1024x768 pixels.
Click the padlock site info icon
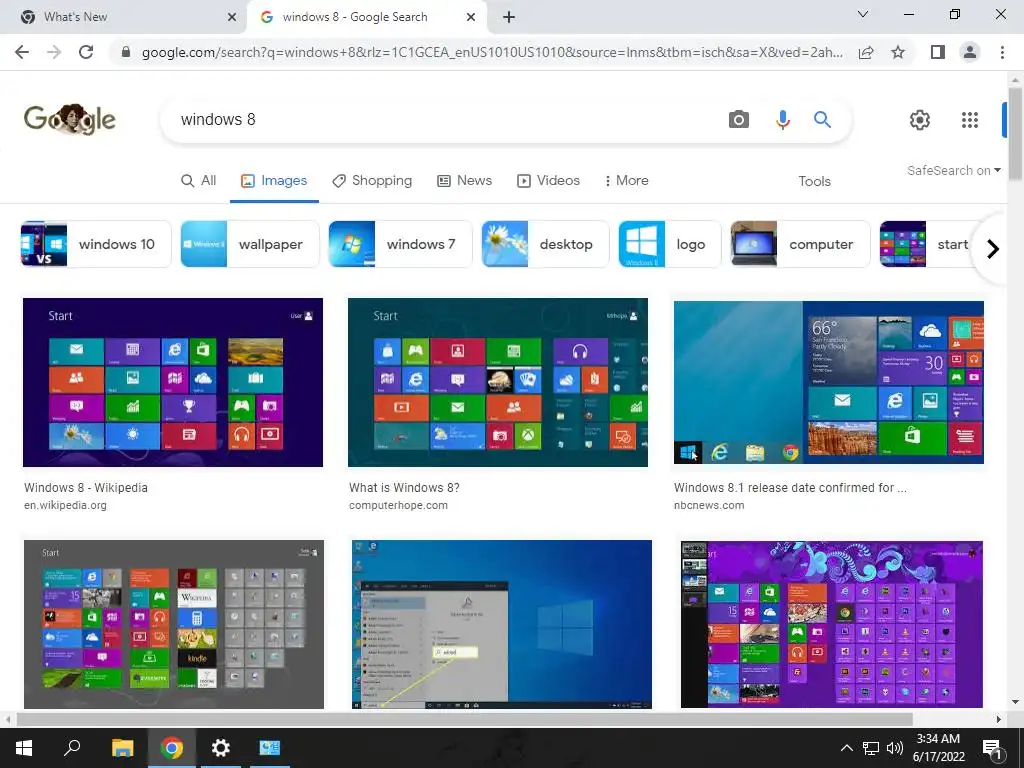[126, 52]
